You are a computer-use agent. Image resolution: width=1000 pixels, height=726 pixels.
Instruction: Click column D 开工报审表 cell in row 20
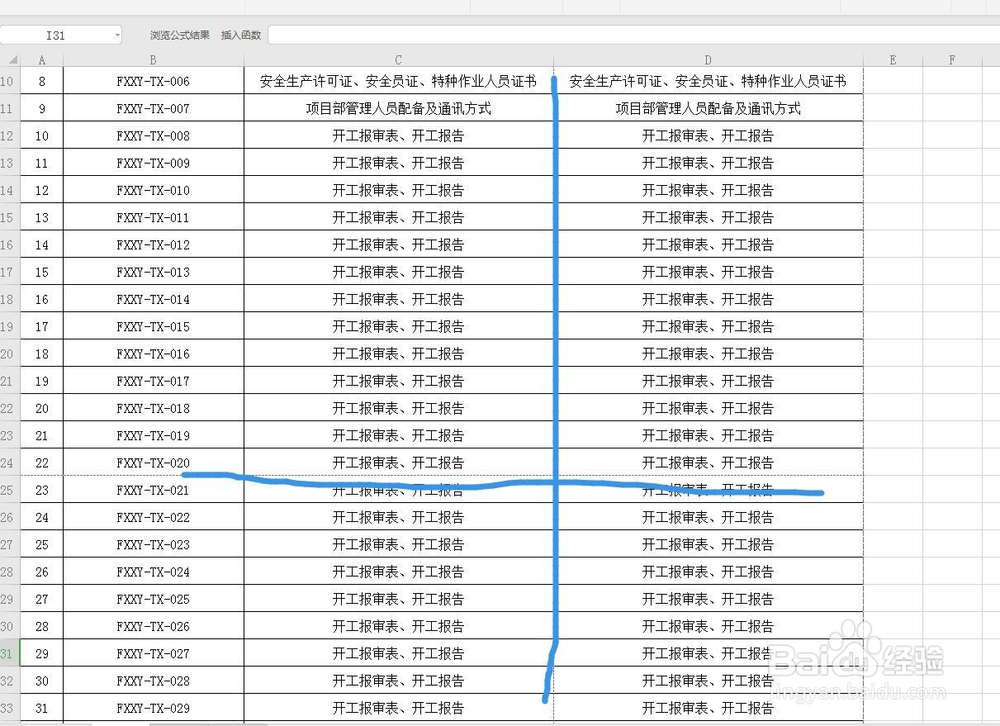[x=708, y=353]
